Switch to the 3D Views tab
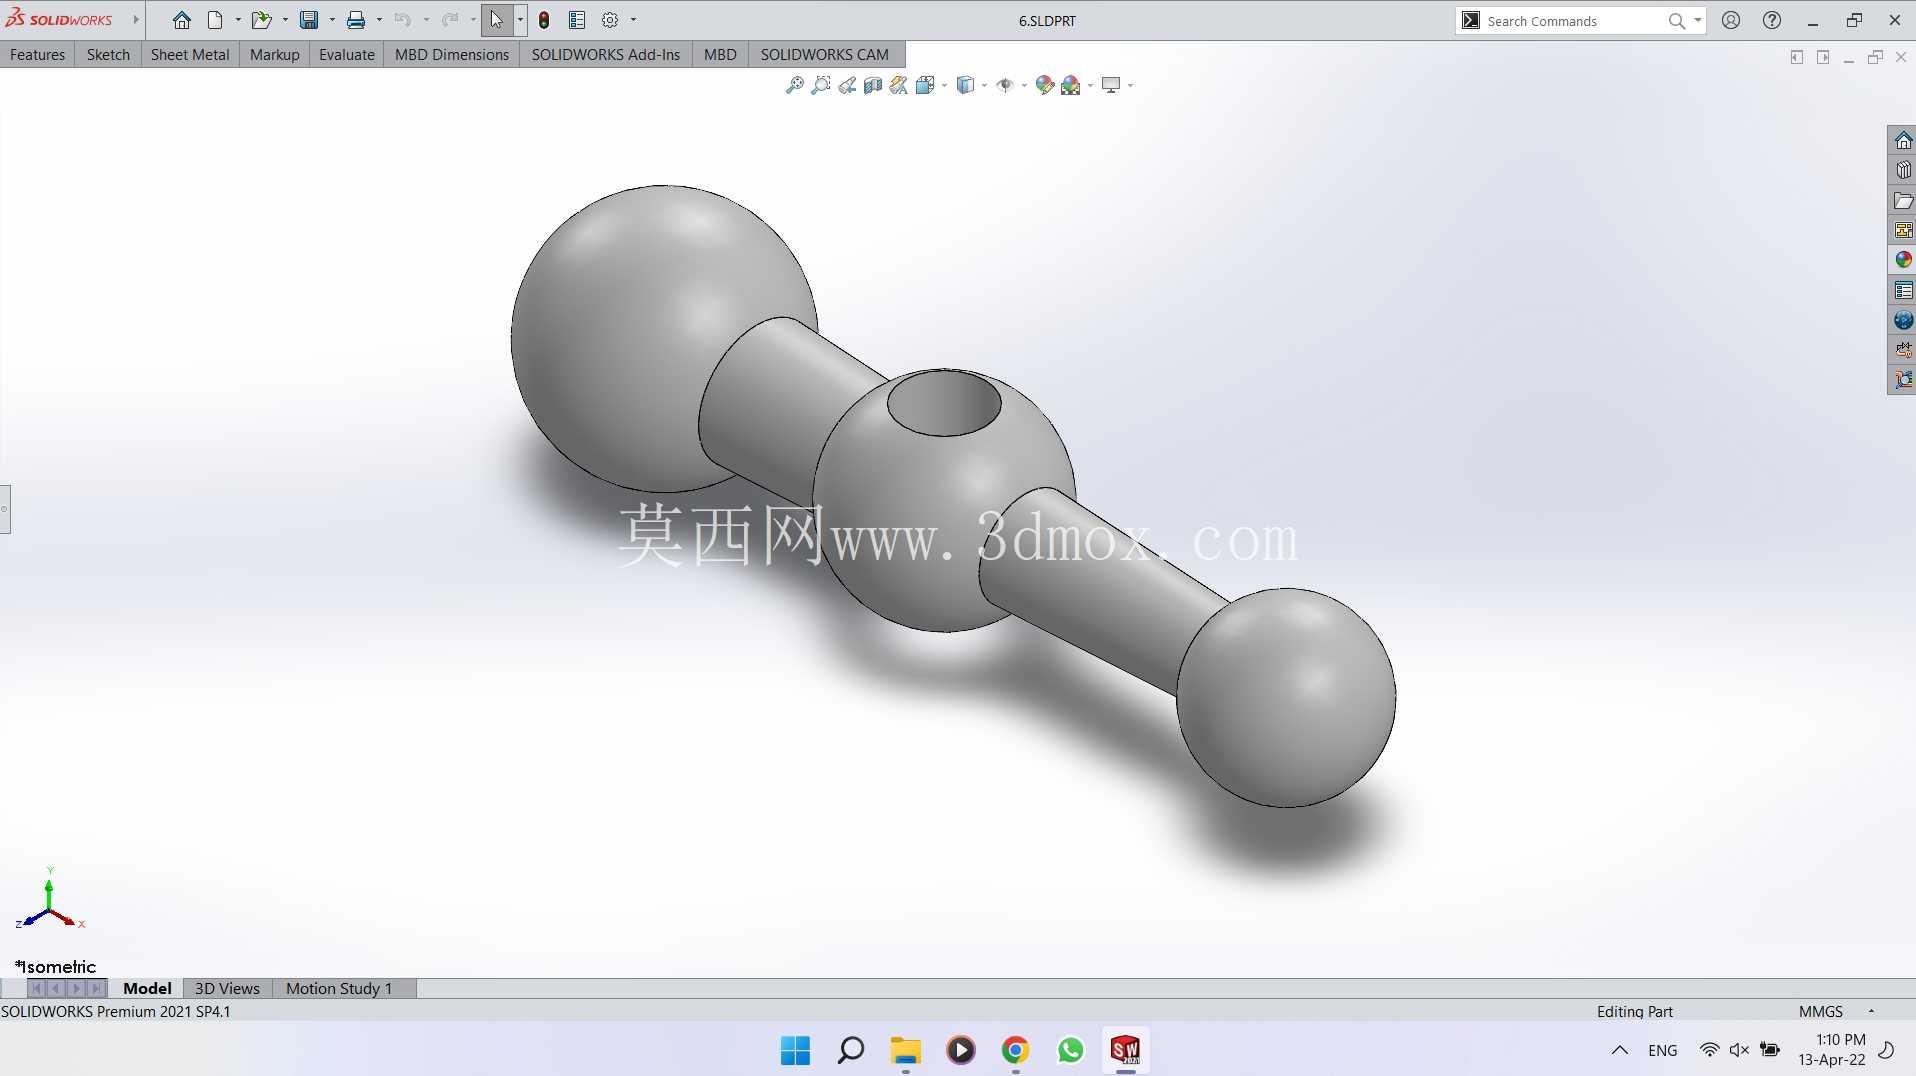1916x1076 pixels. pyautogui.click(x=227, y=988)
